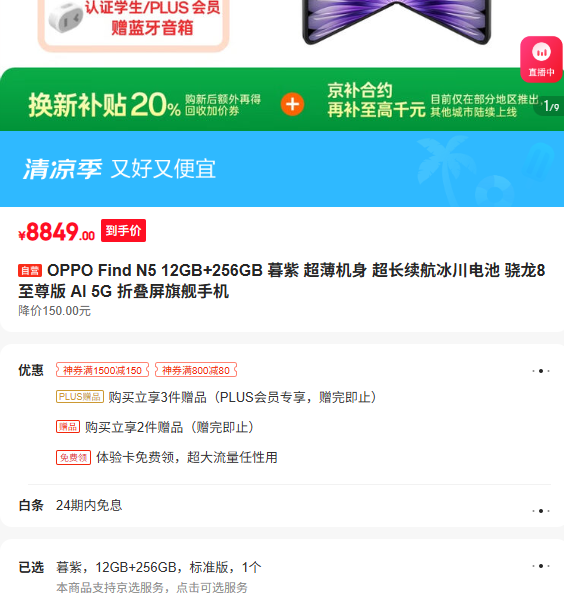Screen dimensions: 564x593
Task: Click the 到手价 red price badge
Action: (123, 230)
